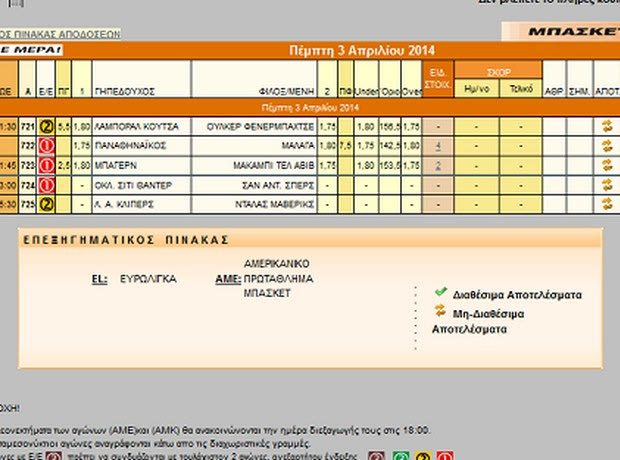Click home team ΟΚΛ. ΣΙΤΙ ΘΑΝΤΕΡ

pyautogui.click(x=133, y=185)
